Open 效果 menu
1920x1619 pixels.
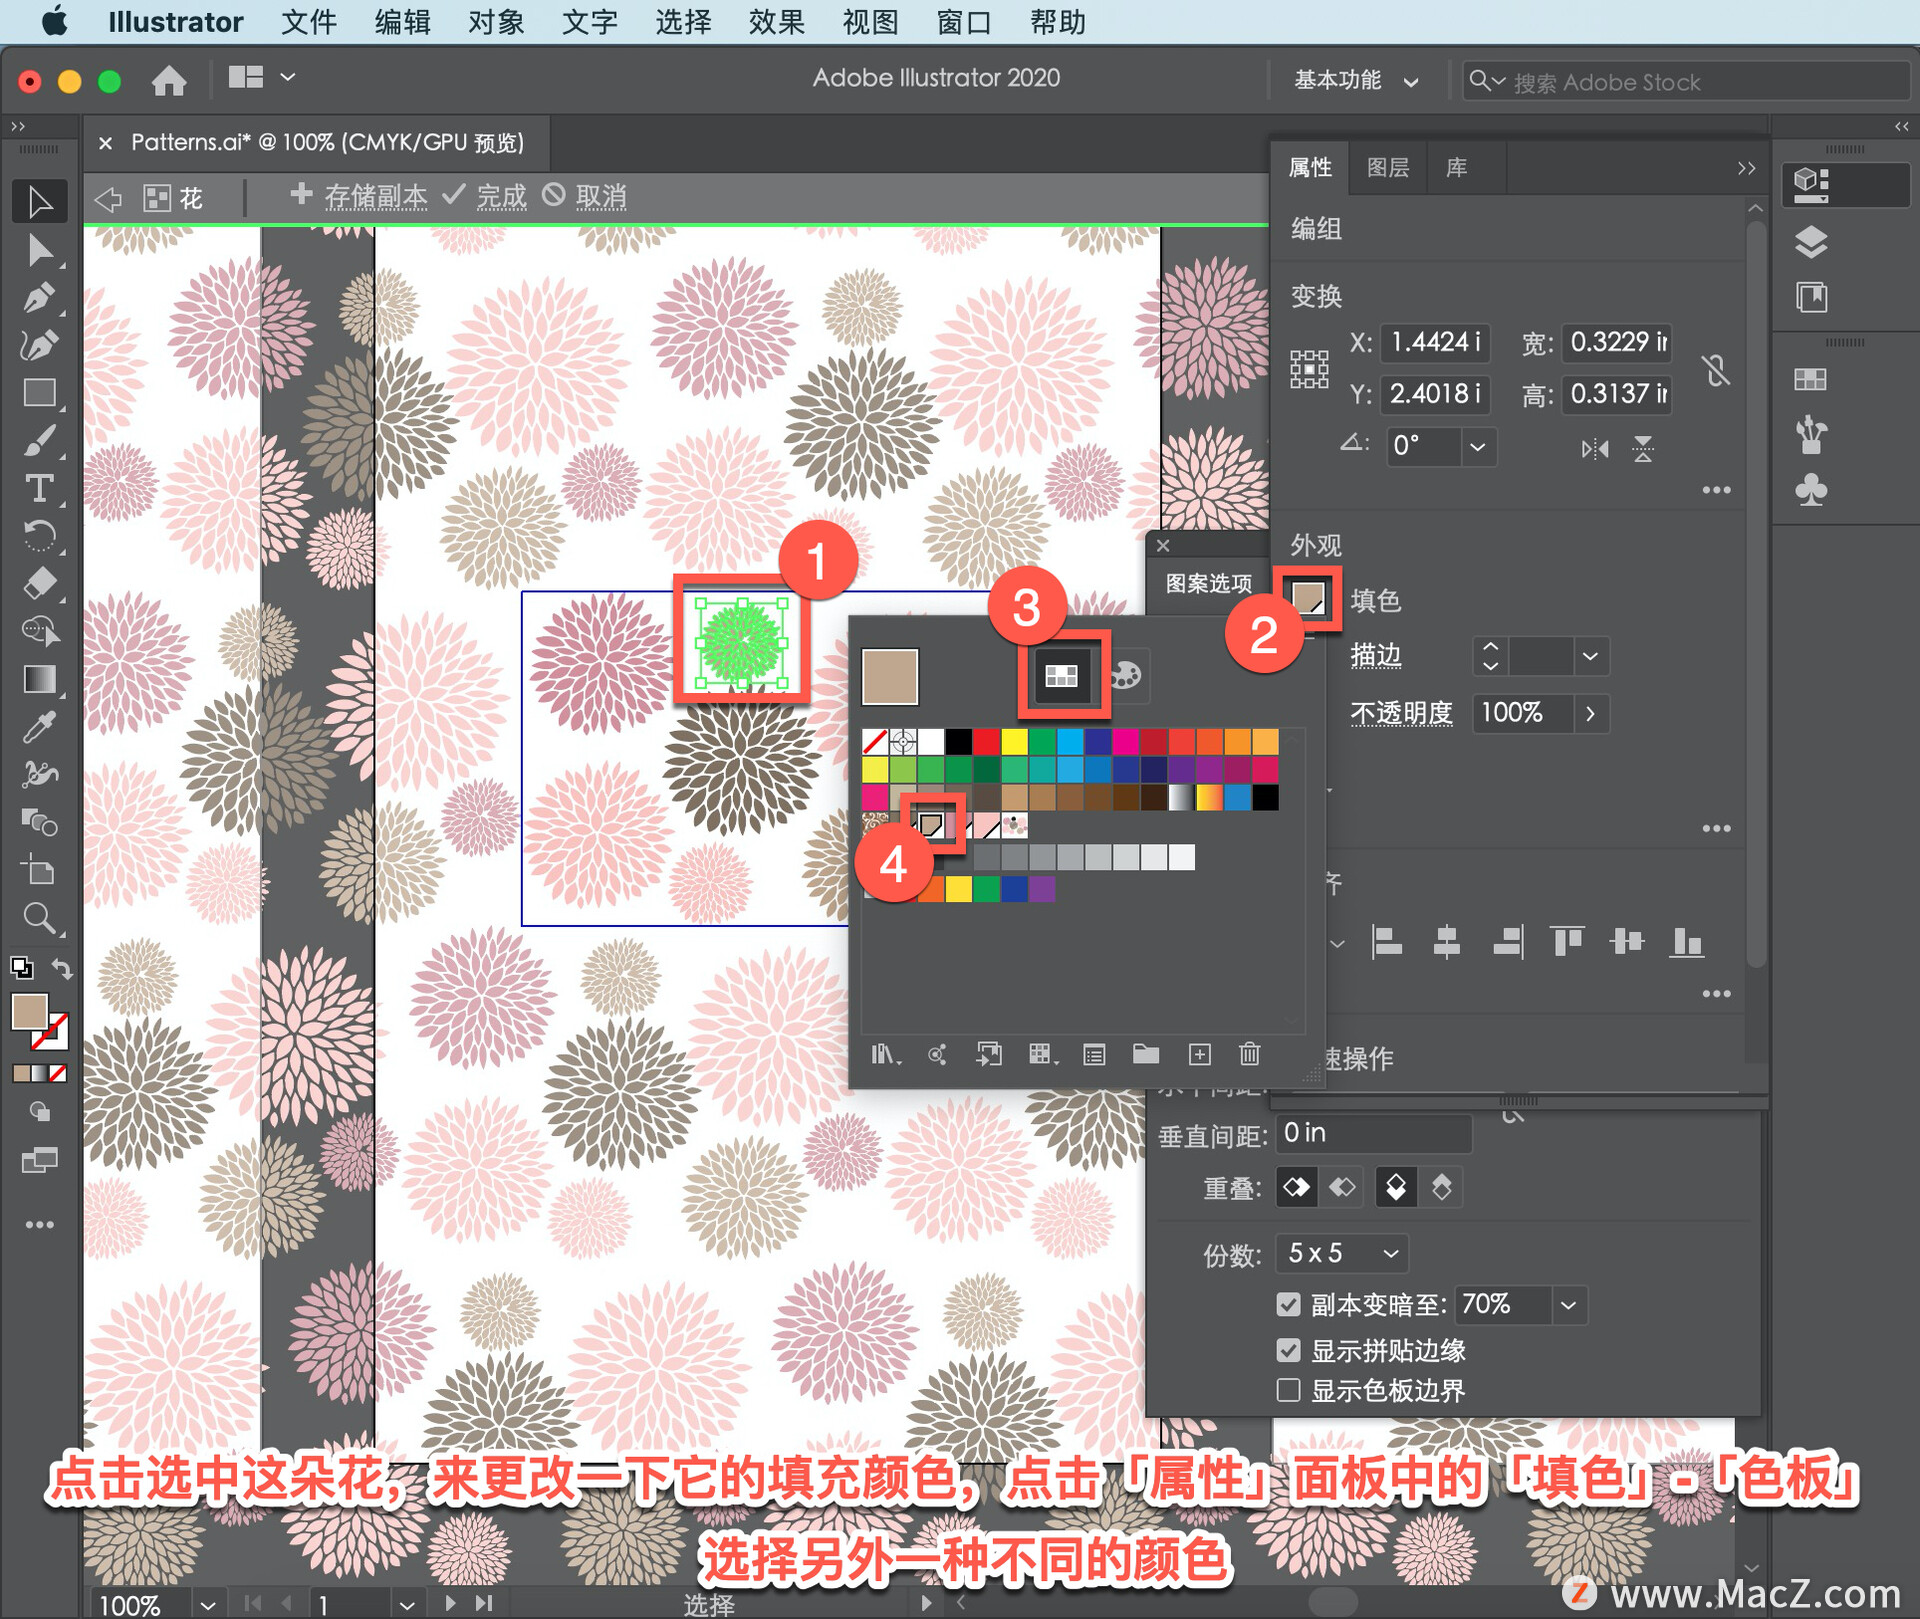pyautogui.click(x=777, y=22)
